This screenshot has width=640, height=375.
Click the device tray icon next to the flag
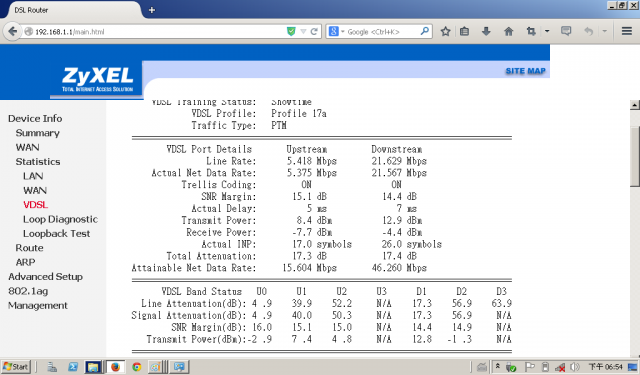click(x=545, y=367)
